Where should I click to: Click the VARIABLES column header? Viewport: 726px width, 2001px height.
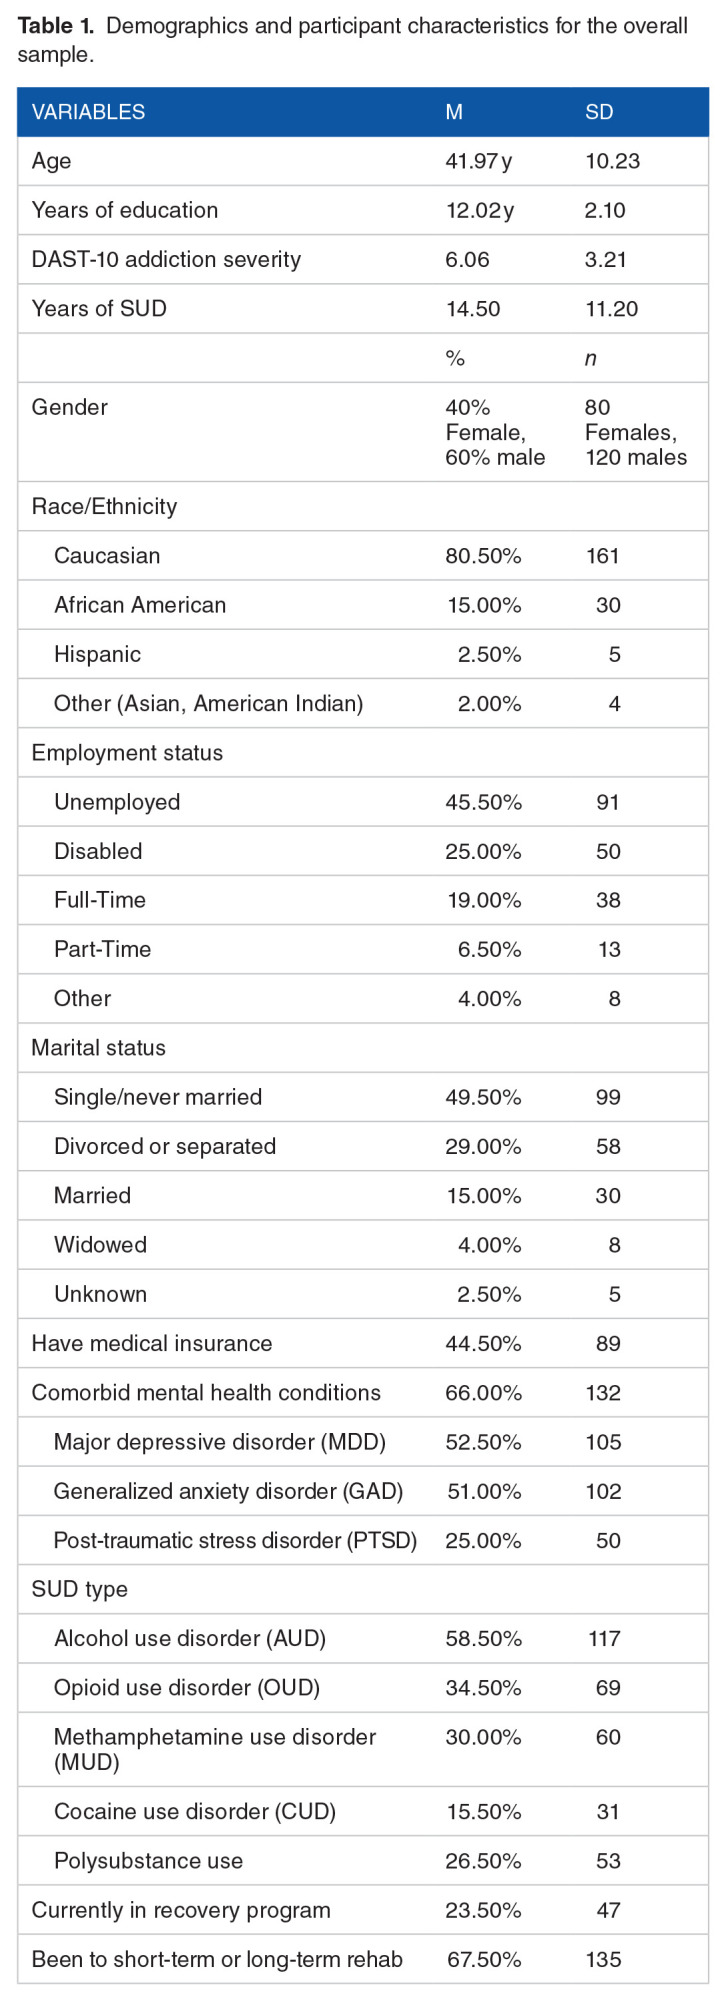[x=88, y=112]
